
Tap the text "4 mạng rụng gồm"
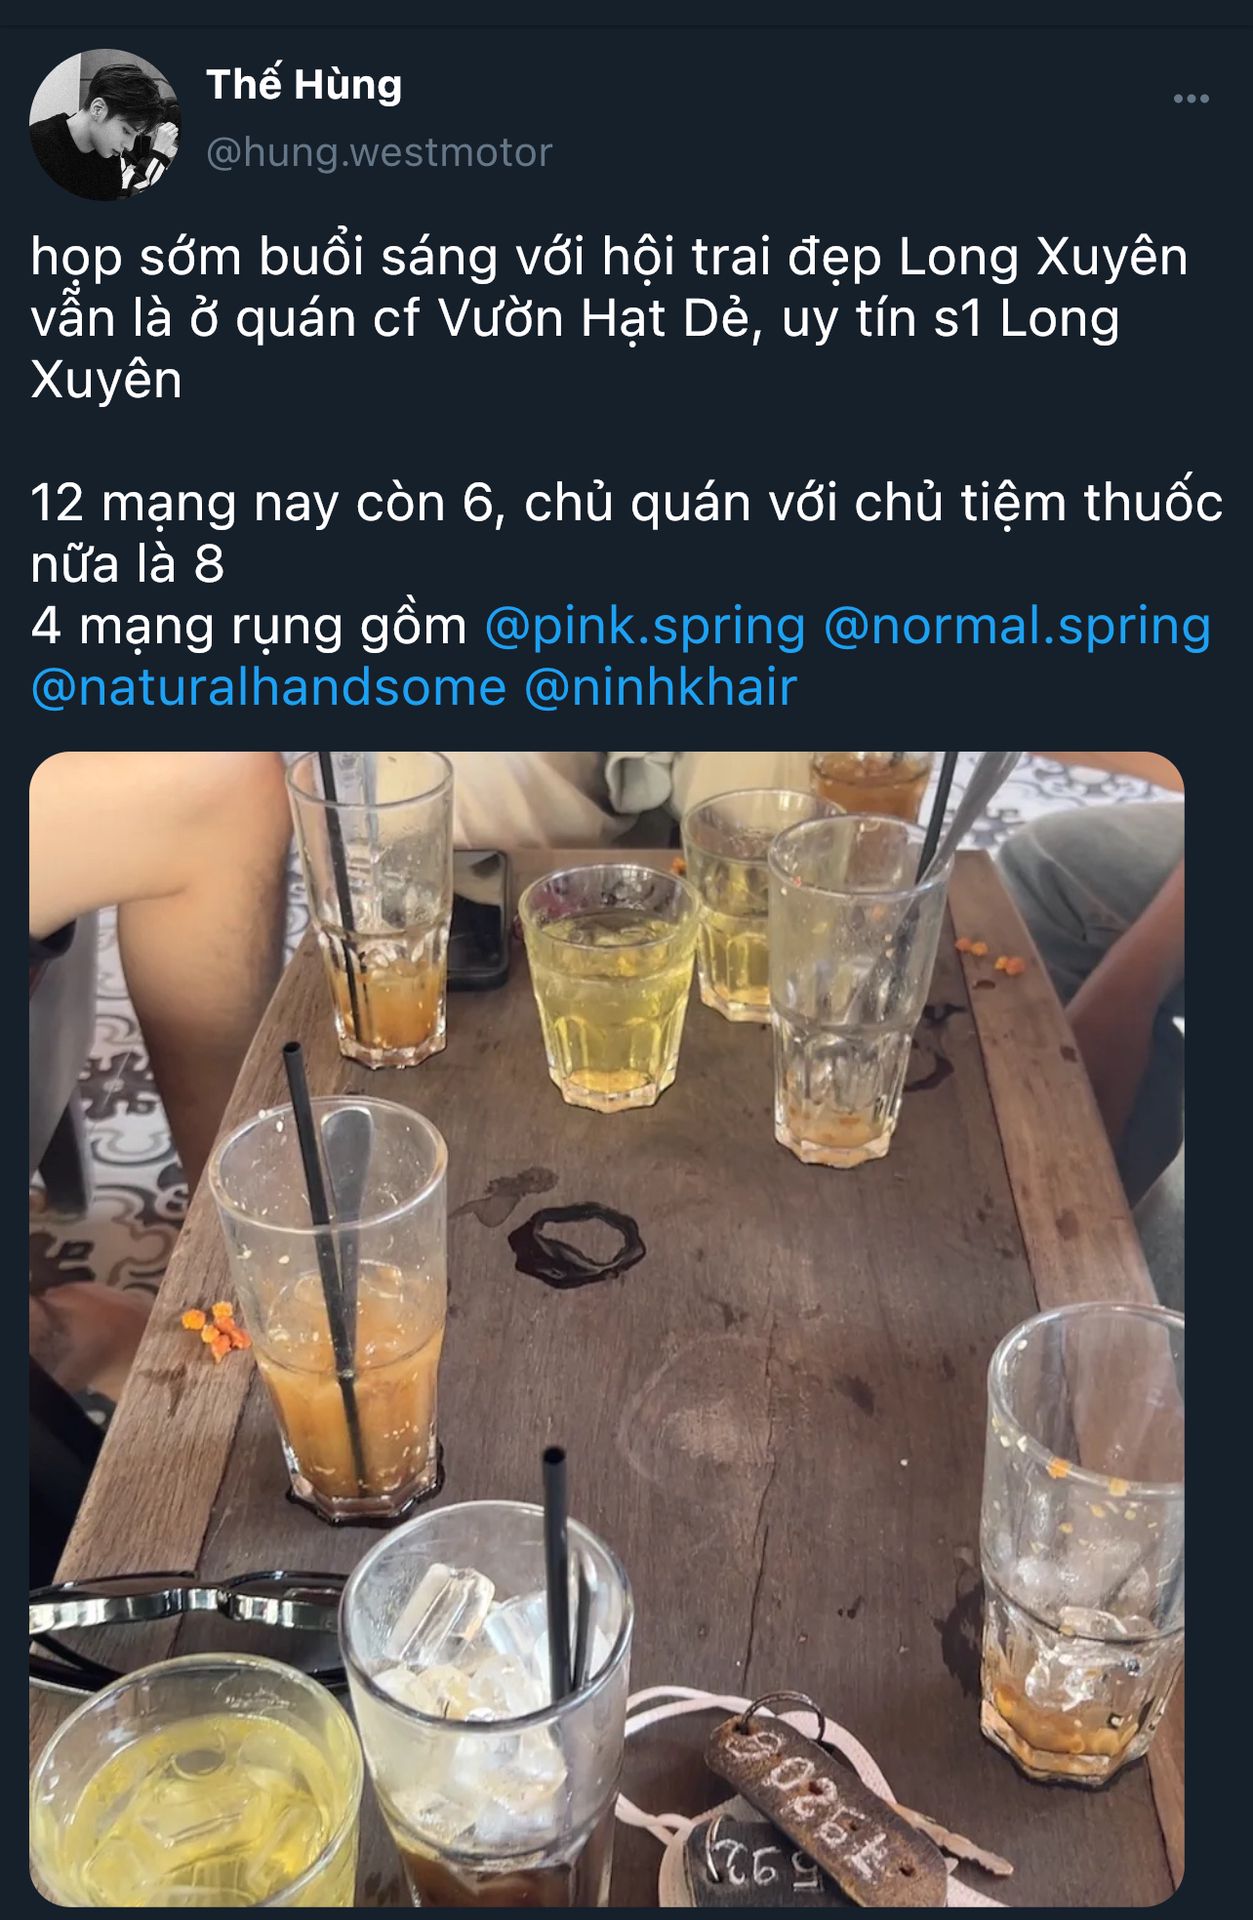(x=248, y=627)
